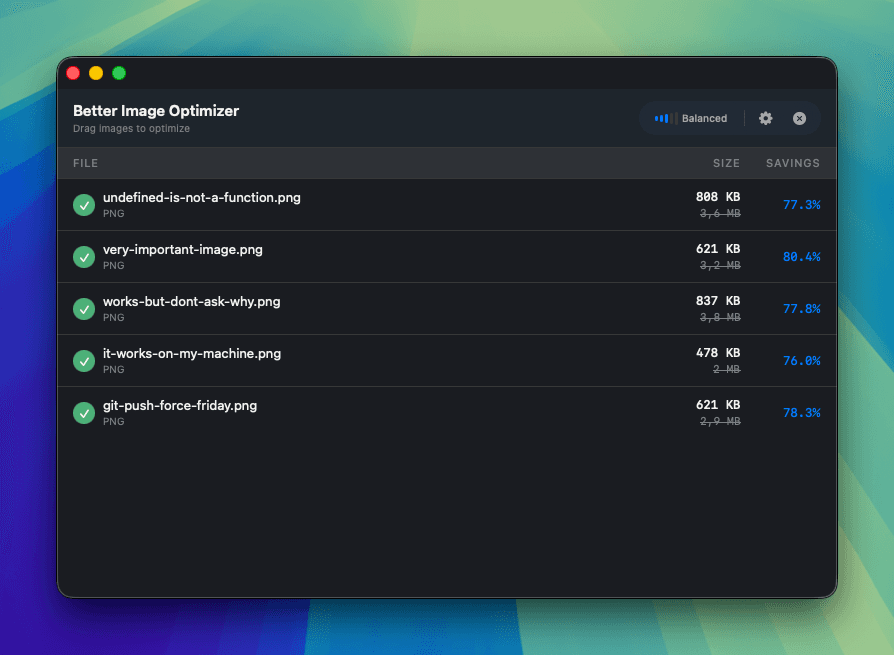Image resolution: width=894 pixels, height=655 pixels.
Task: Click the checkmark next to it-works-on-my-machine.png
Action: [84, 361]
